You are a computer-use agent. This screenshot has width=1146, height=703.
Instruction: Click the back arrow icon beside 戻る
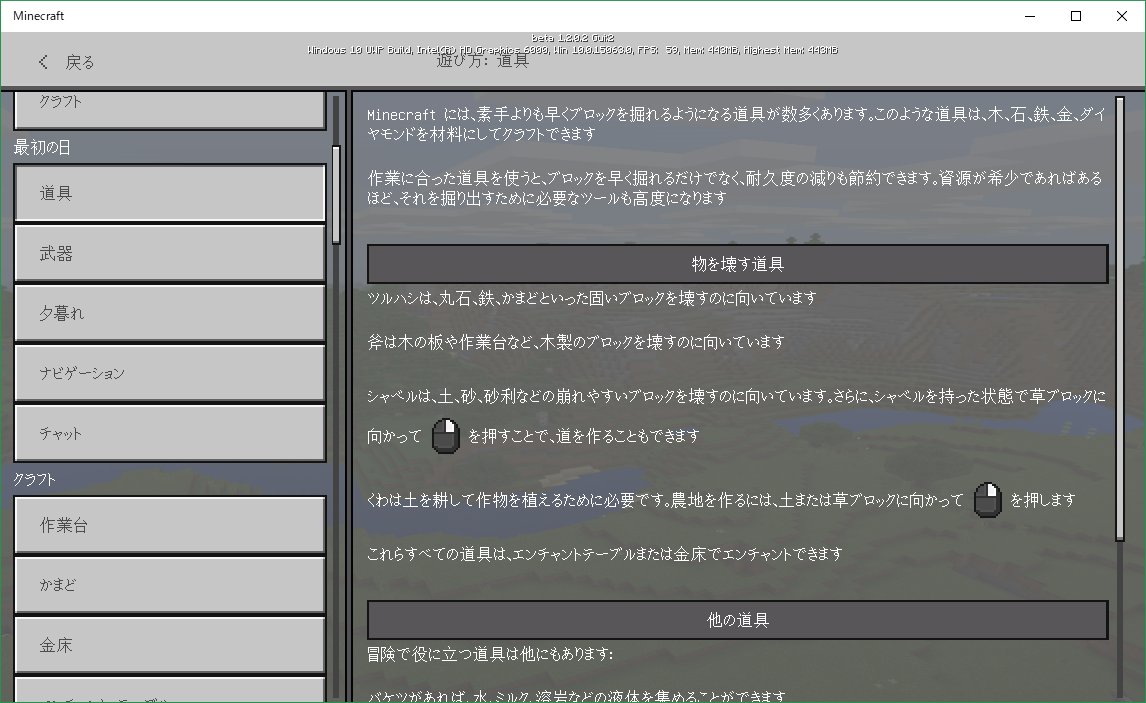point(43,62)
